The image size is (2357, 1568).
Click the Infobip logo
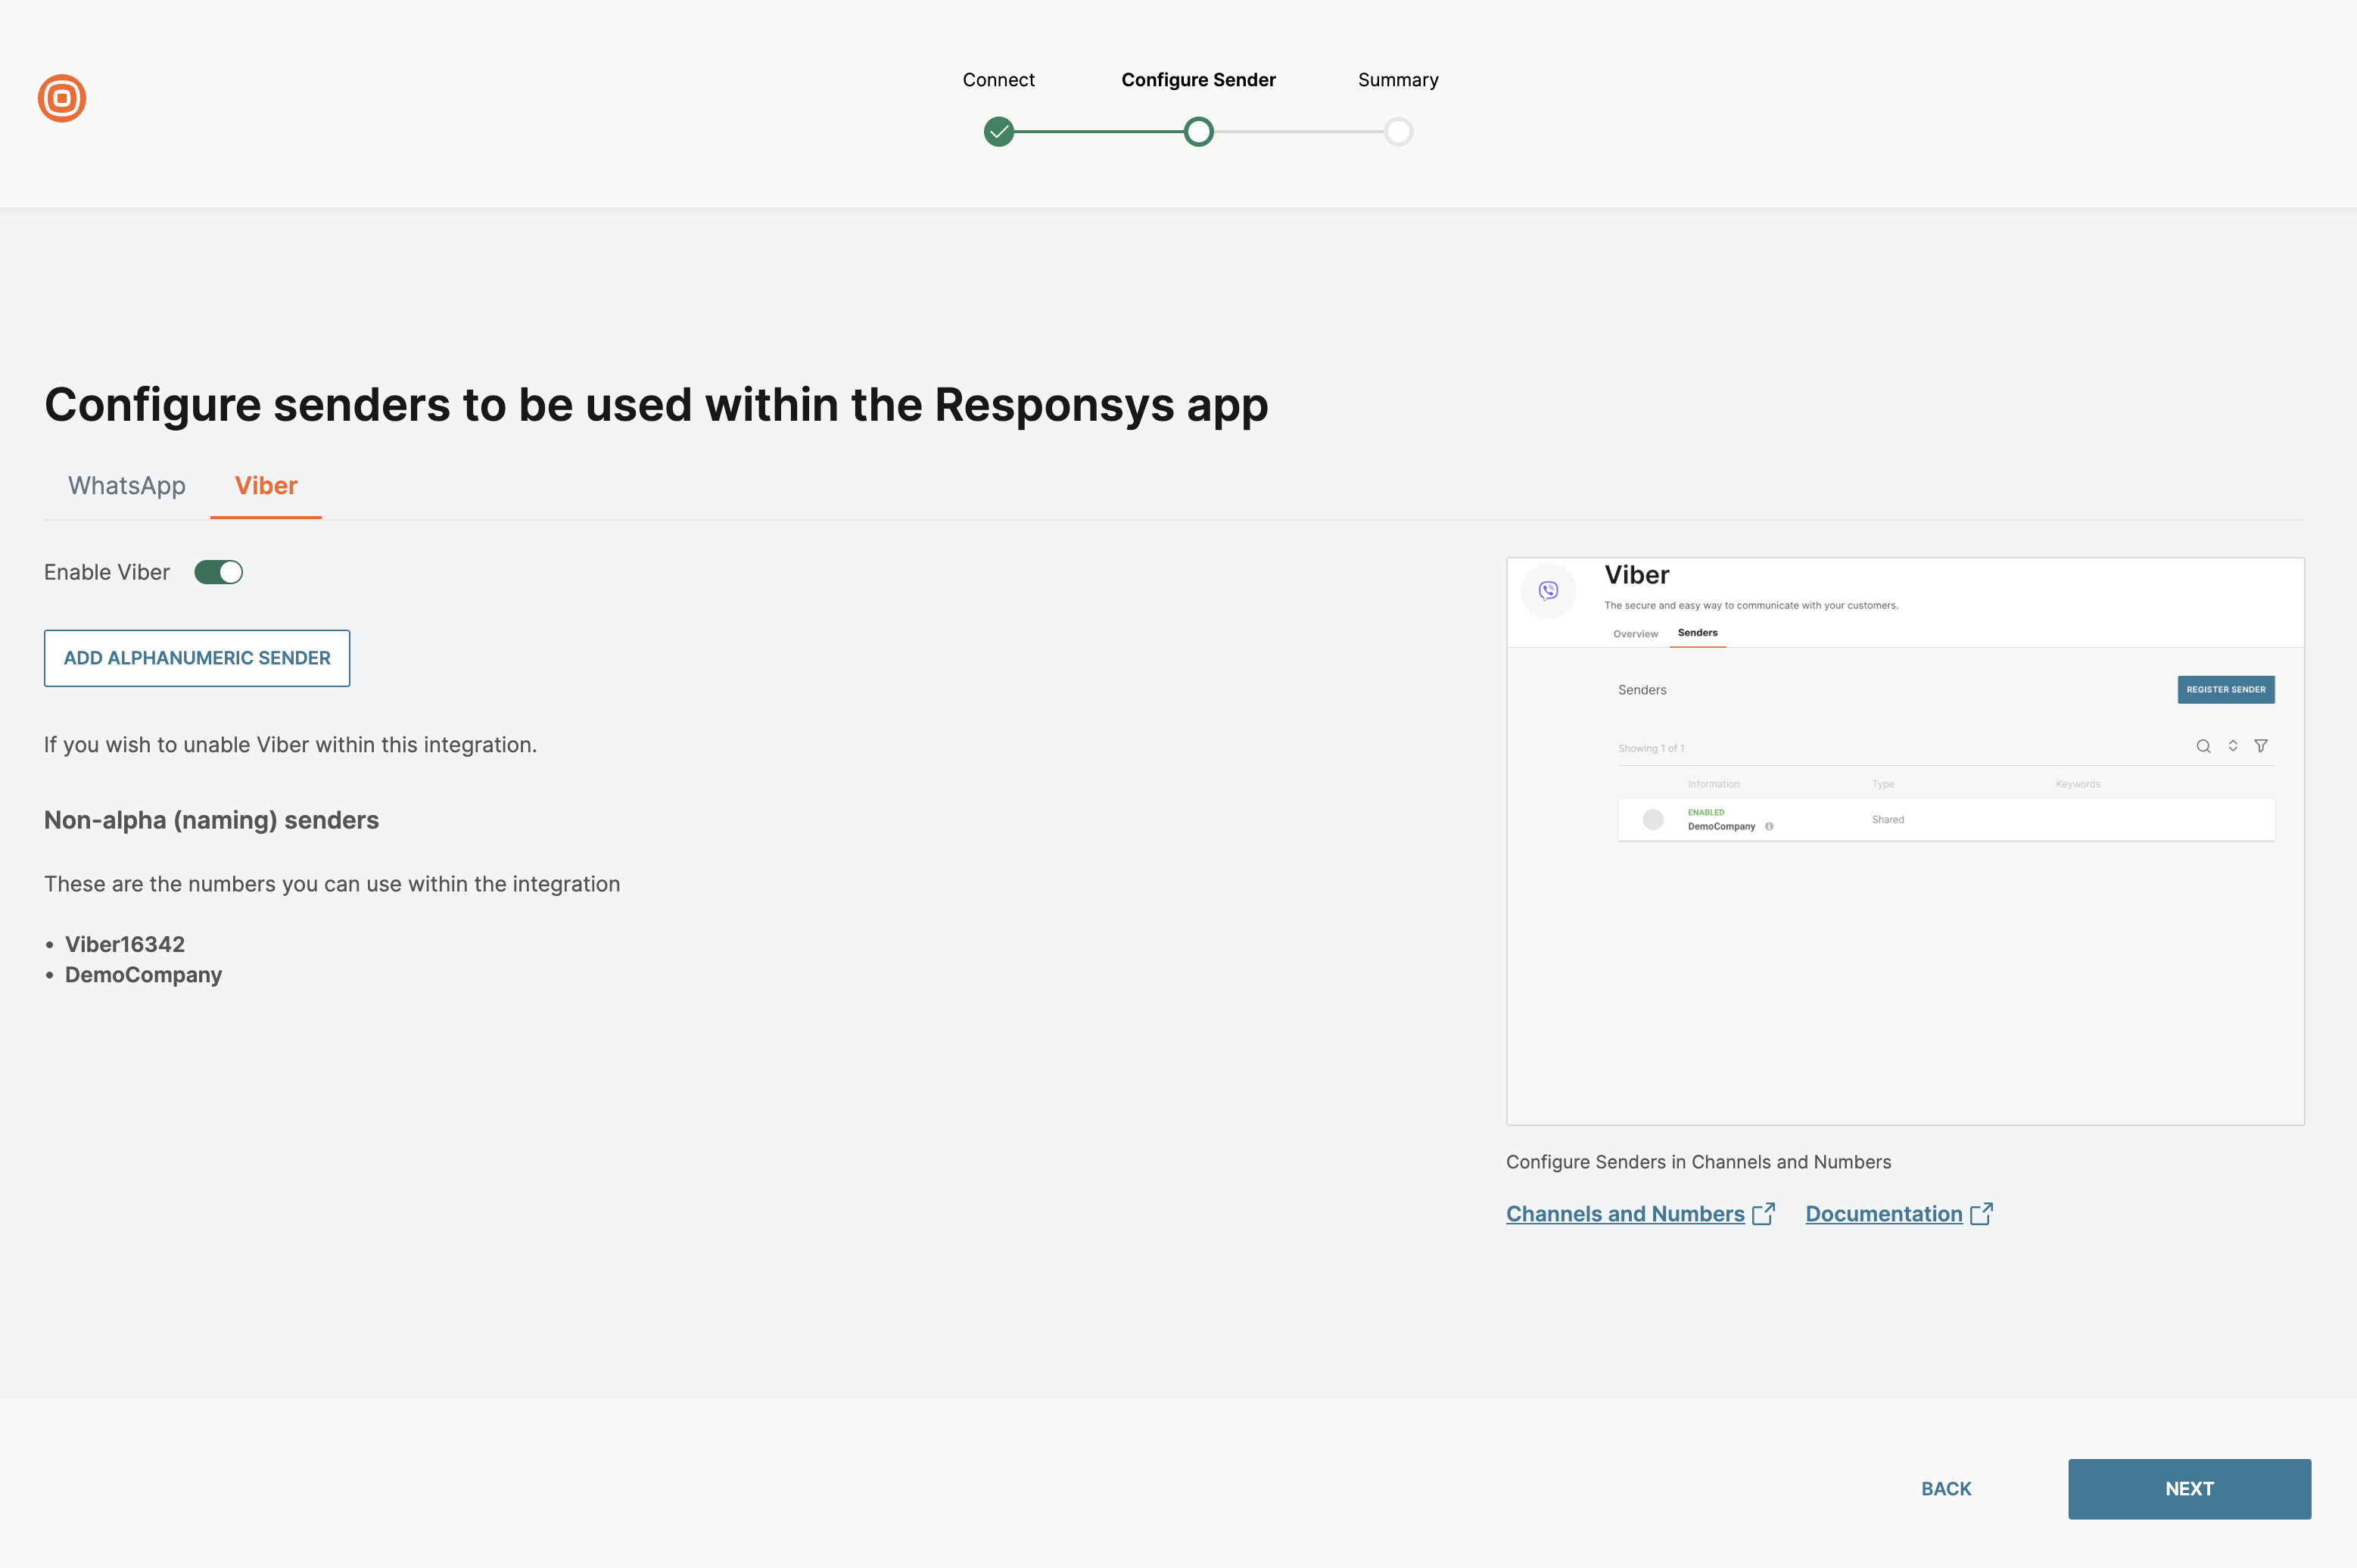pos(61,97)
